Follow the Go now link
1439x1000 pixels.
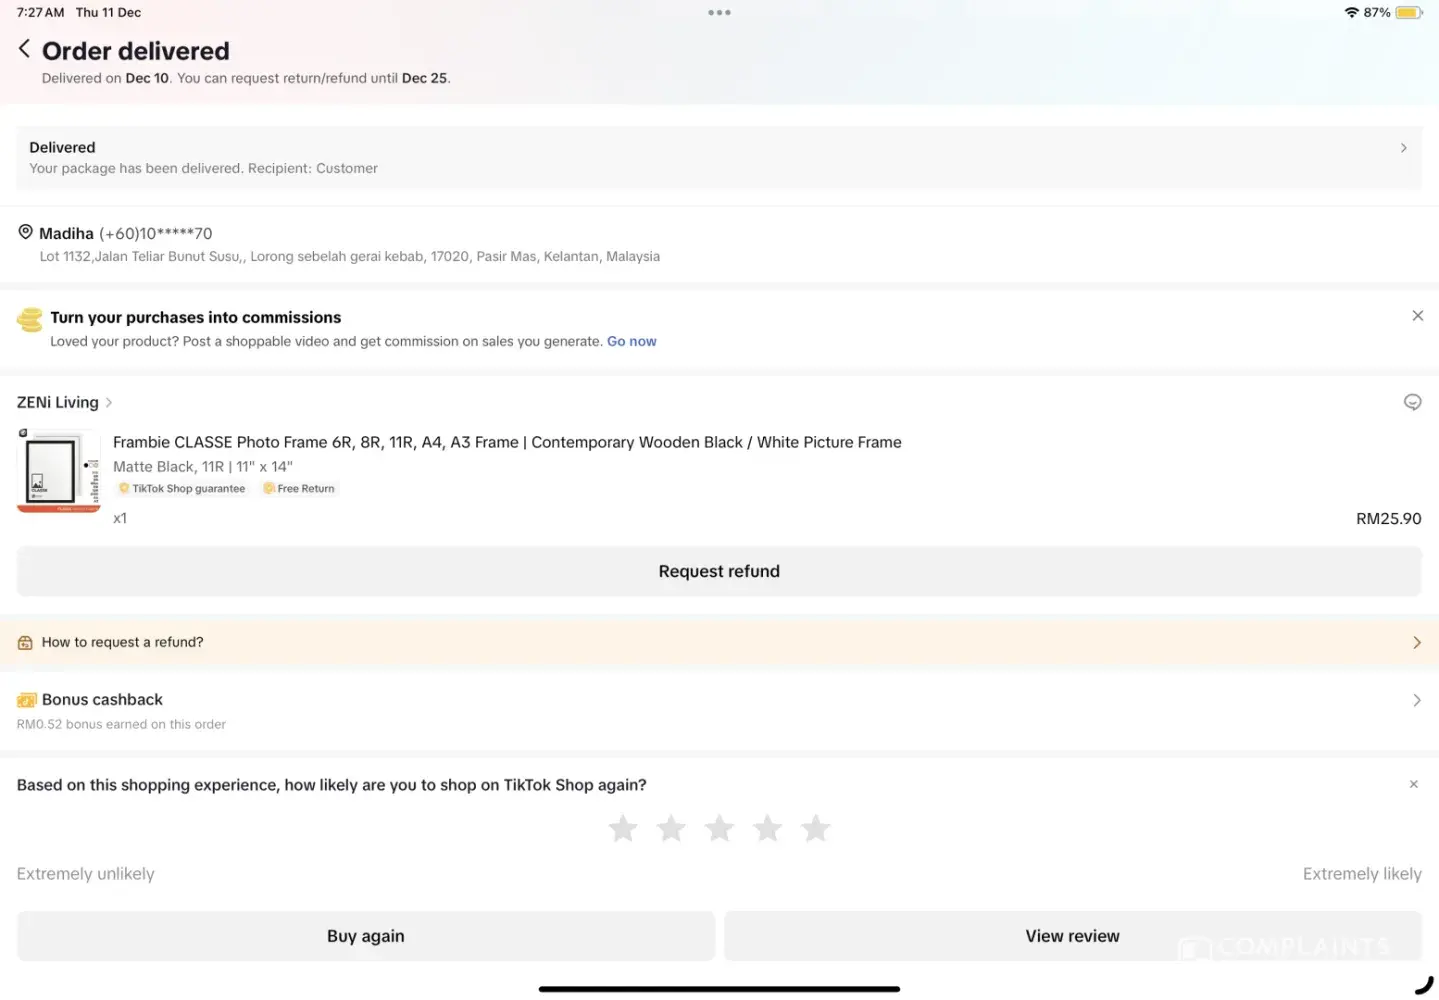tap(632, 341)
